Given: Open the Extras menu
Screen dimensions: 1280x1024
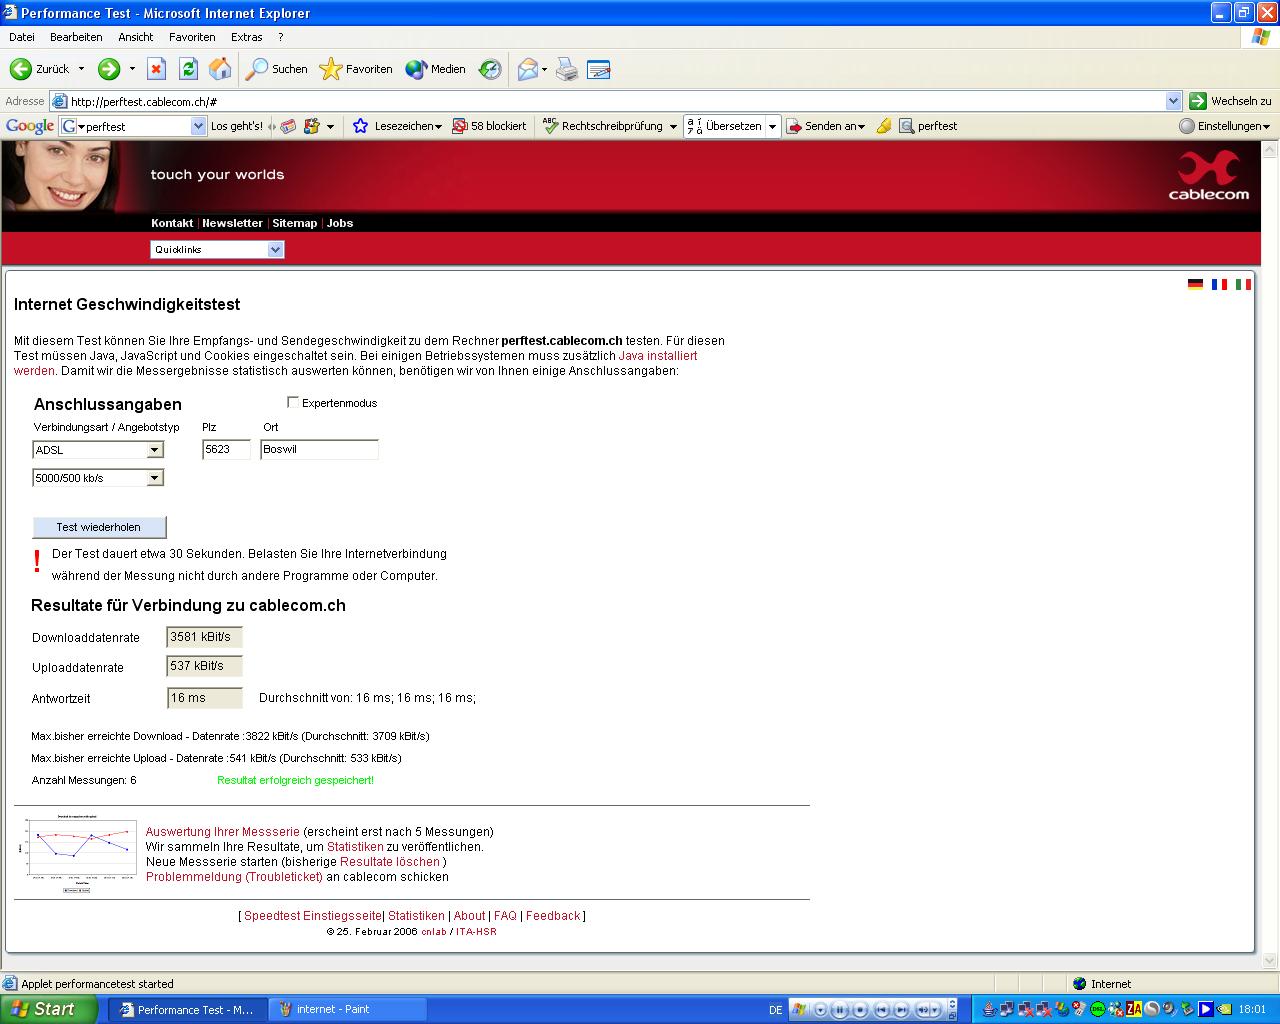Looking at the screenshot, I should [246, 37].
